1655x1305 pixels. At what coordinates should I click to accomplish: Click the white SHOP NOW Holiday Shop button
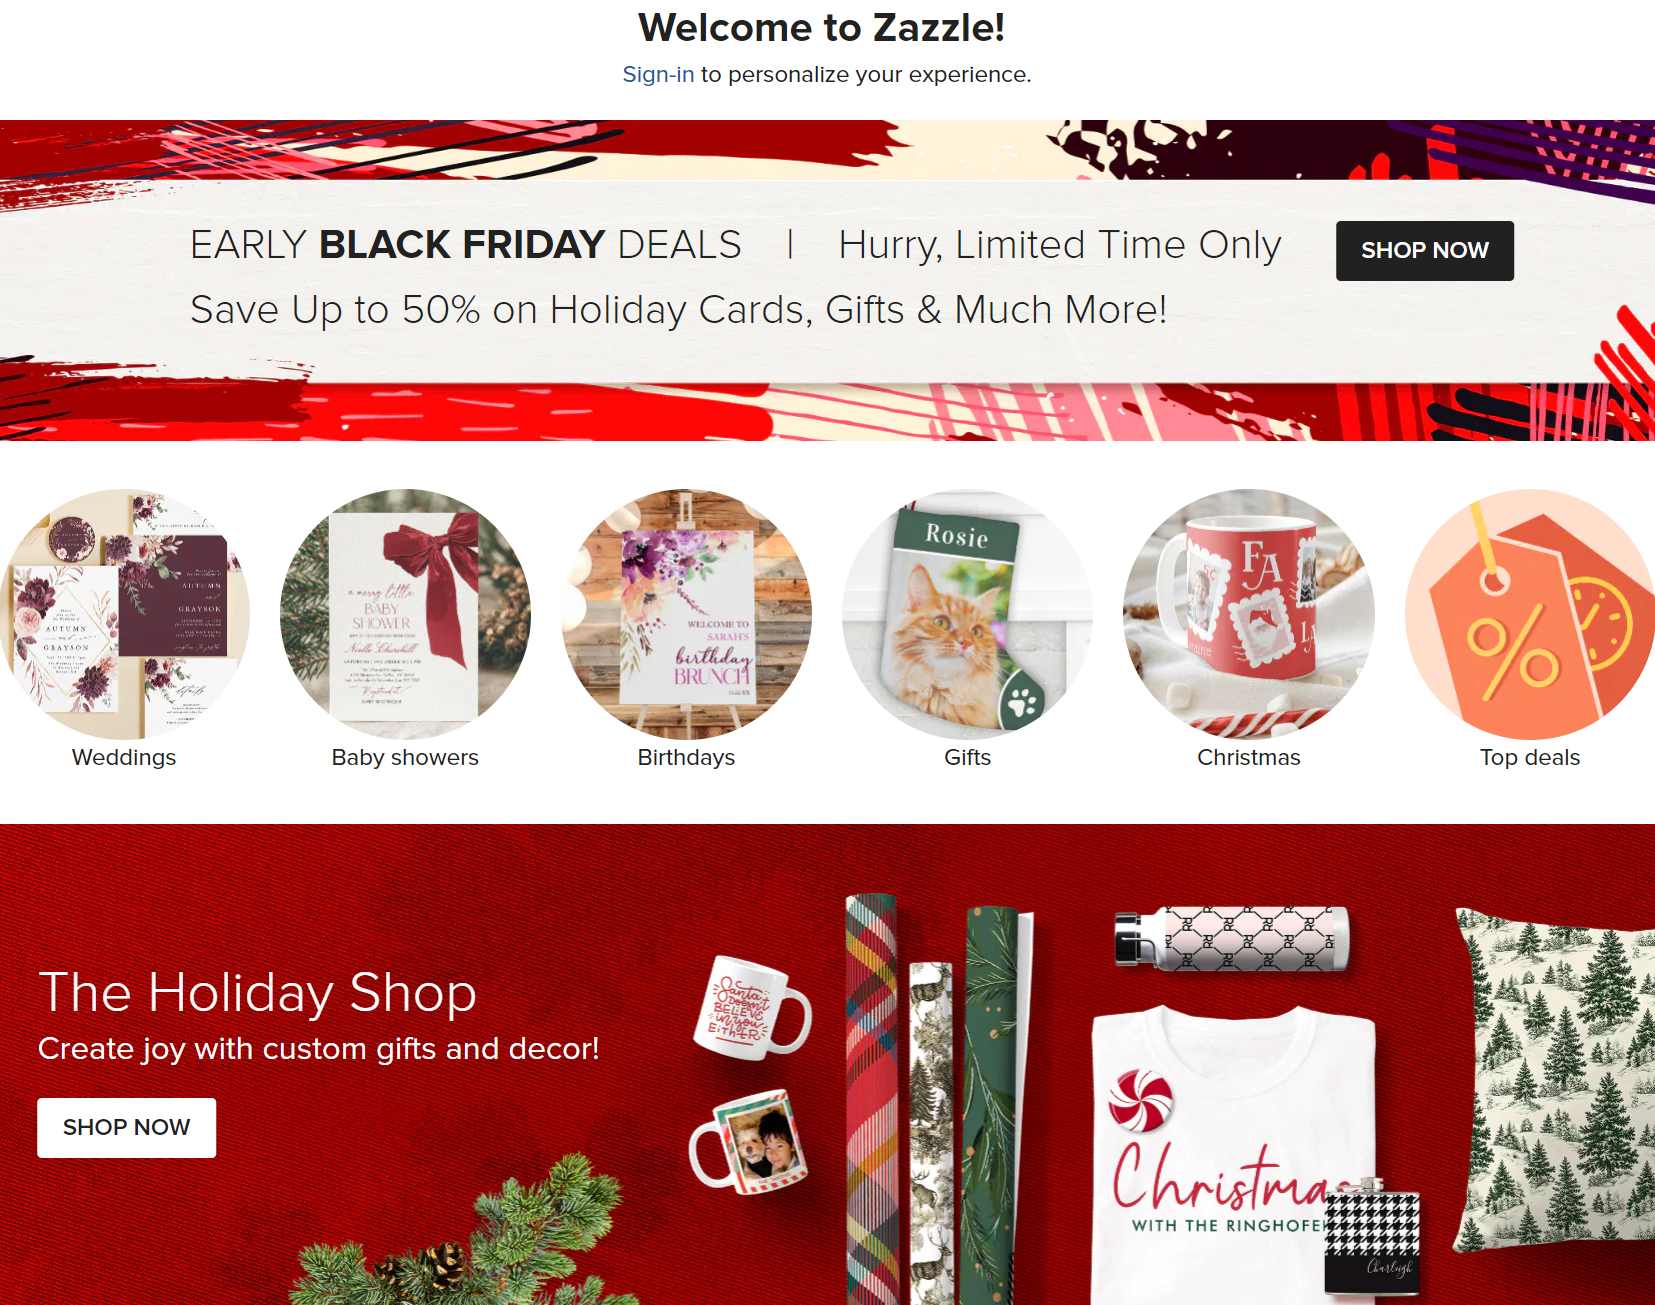pyautogui.click(x=127, y=1127)
